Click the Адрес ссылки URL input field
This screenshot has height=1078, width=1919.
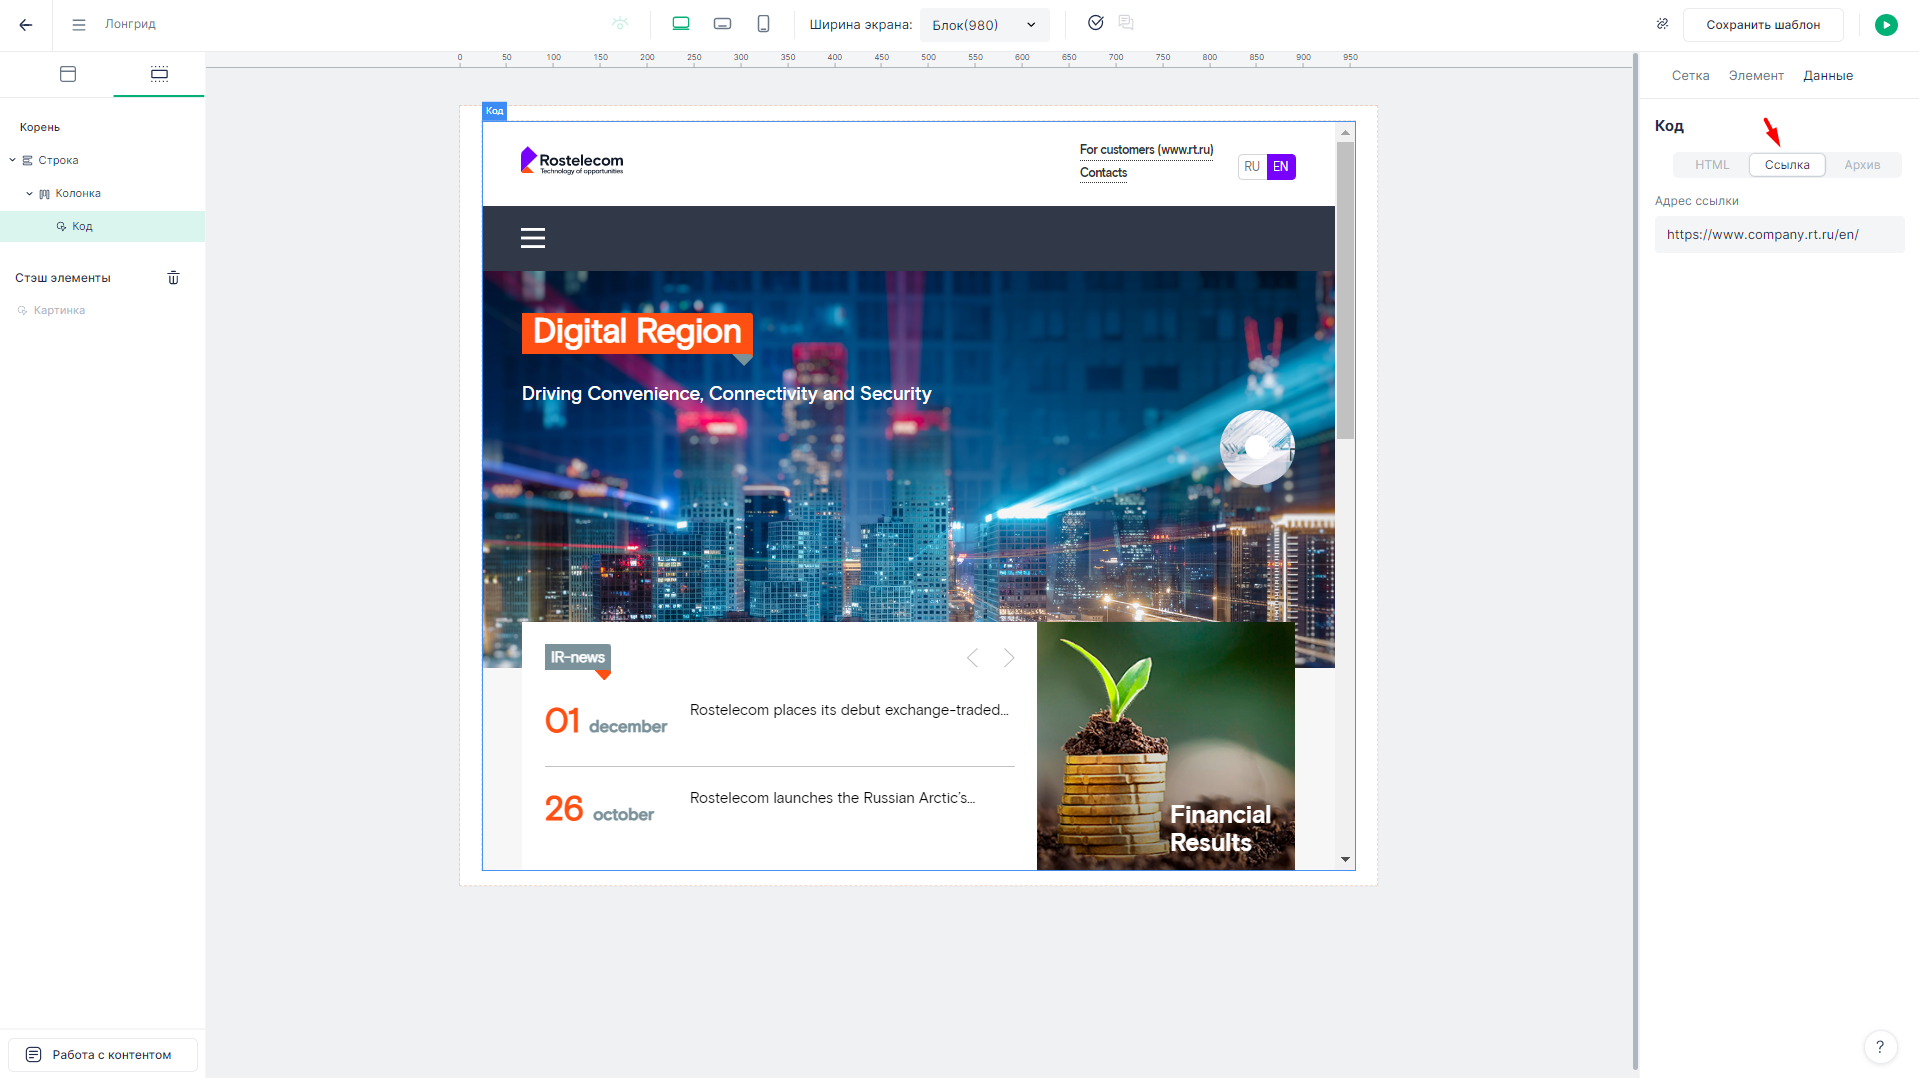click(1778, 235)
